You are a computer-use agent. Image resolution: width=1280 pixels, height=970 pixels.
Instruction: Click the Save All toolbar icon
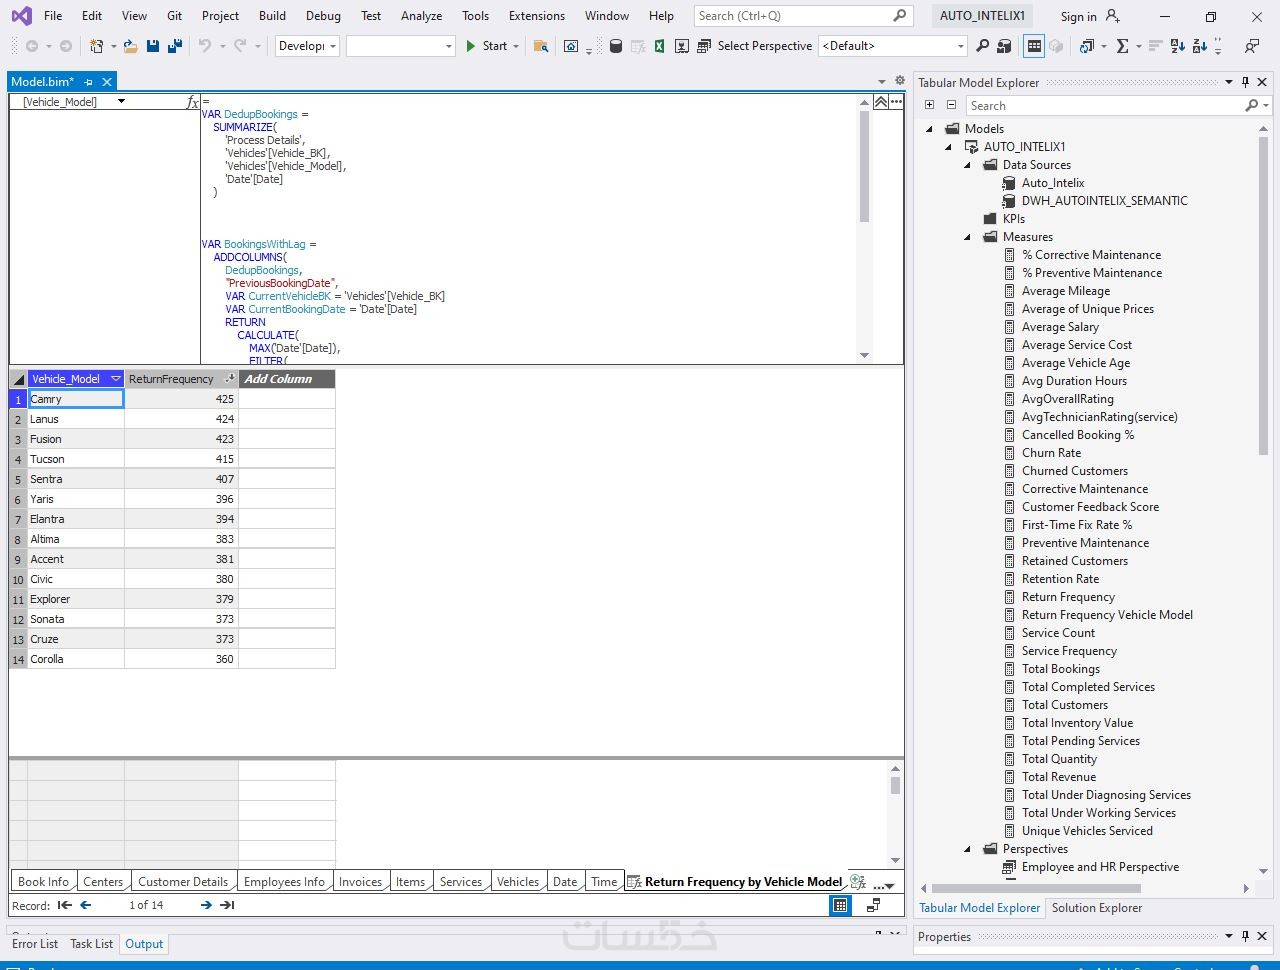pyautogui.click(x=174, y=46)
